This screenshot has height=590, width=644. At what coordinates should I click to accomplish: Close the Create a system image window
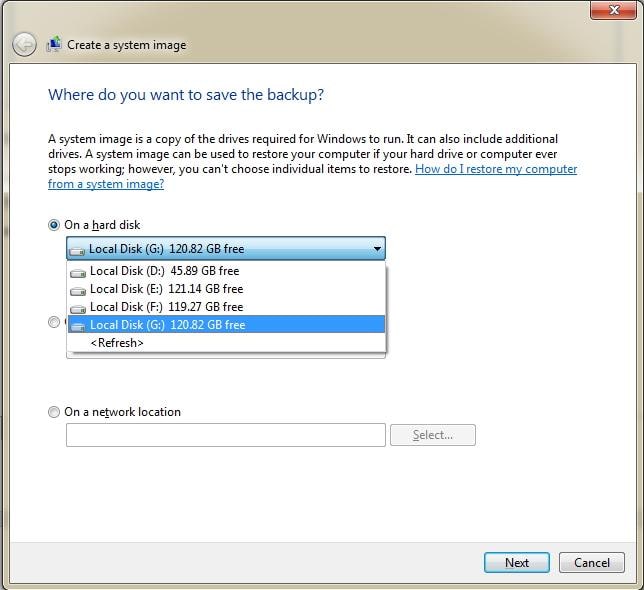(x=613, y=10)
